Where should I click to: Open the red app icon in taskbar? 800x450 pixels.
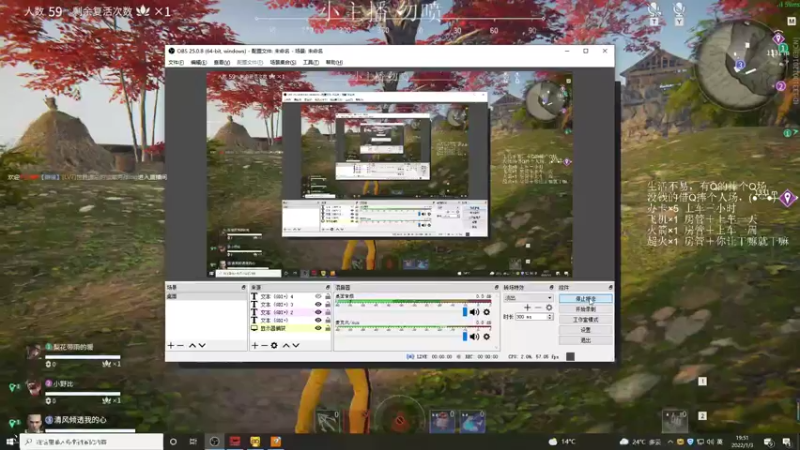[235, 441]
